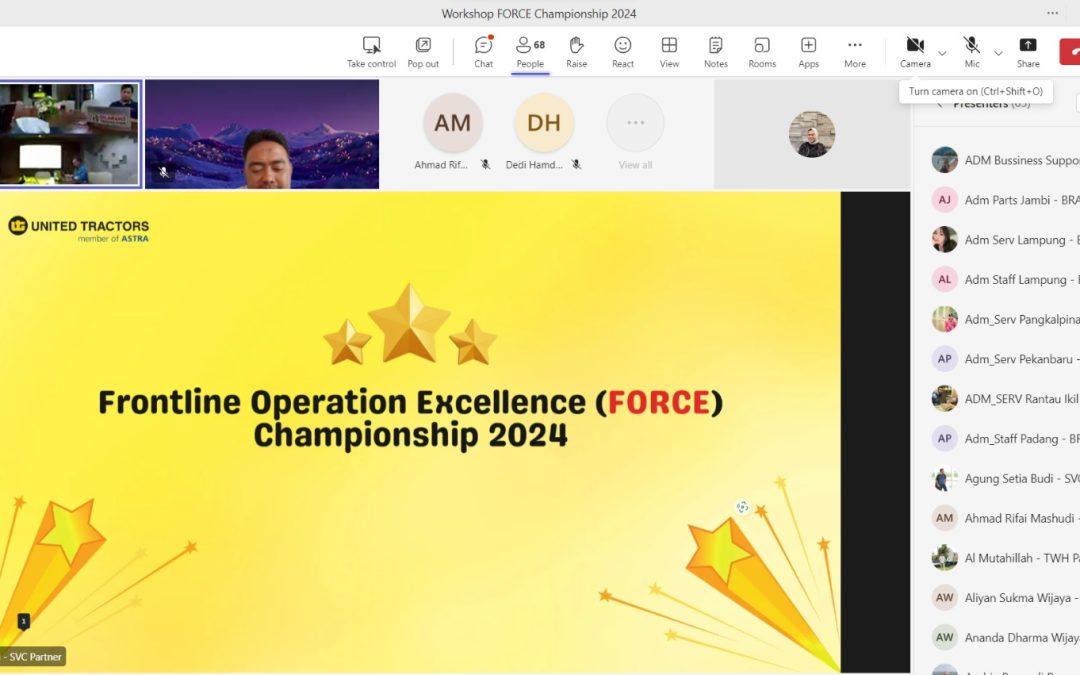Open the View layout options

(669, 52)
